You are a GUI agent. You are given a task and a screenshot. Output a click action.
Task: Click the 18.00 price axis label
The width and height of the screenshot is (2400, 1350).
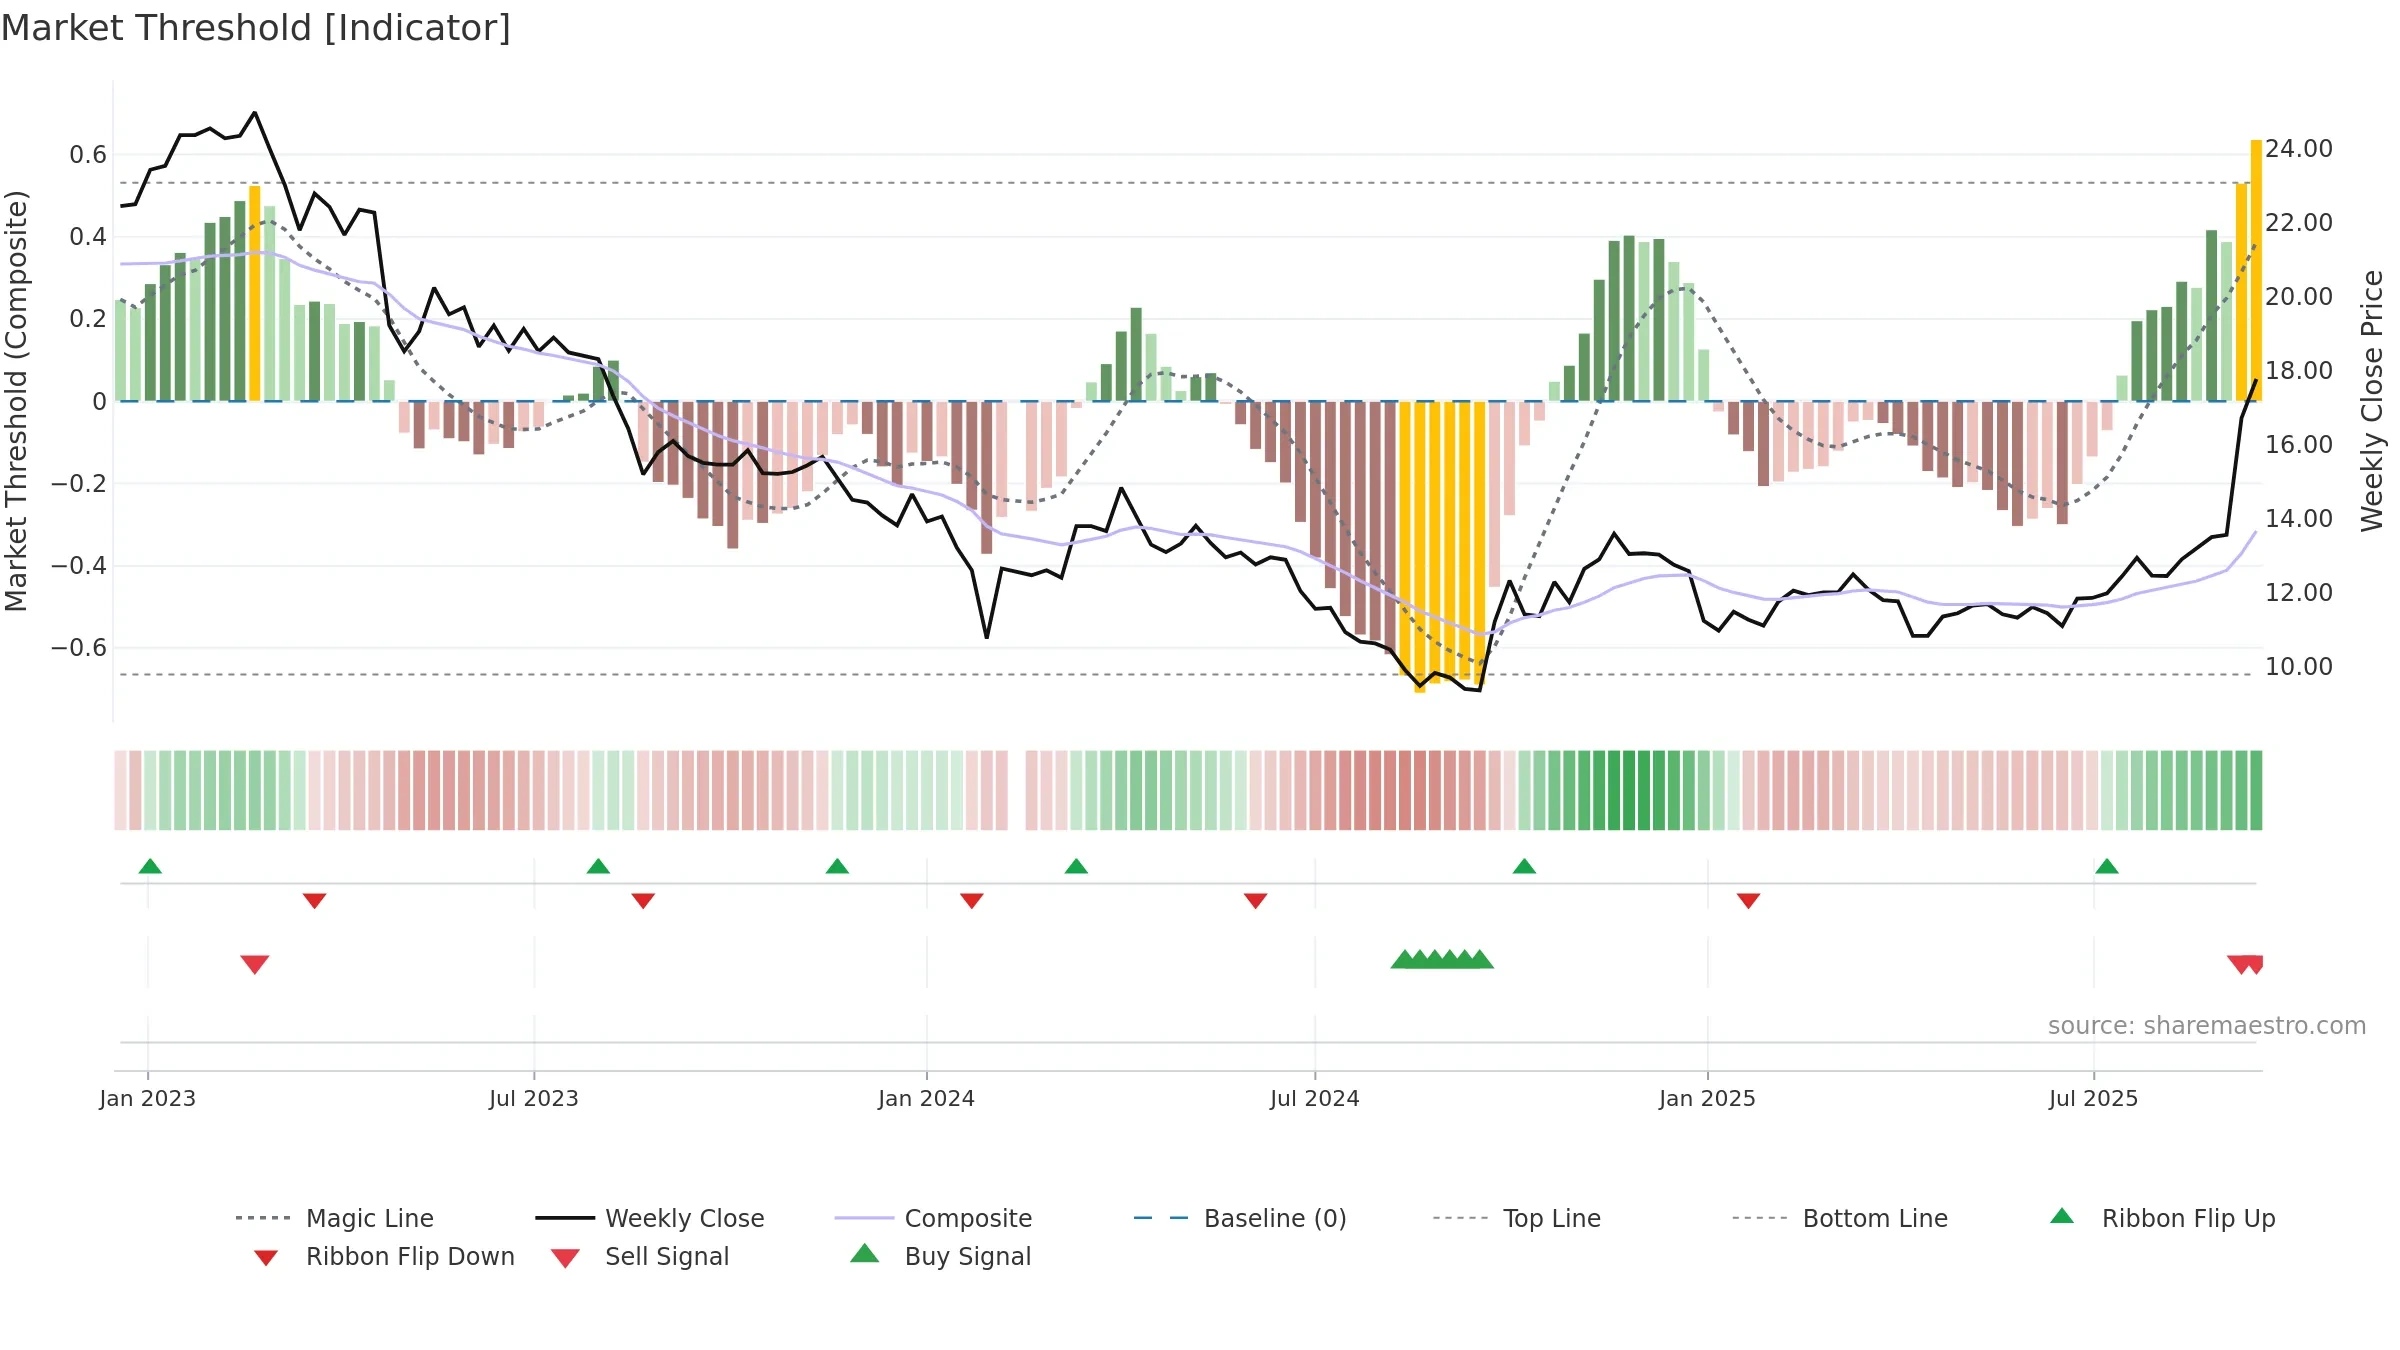[2299, 371]
